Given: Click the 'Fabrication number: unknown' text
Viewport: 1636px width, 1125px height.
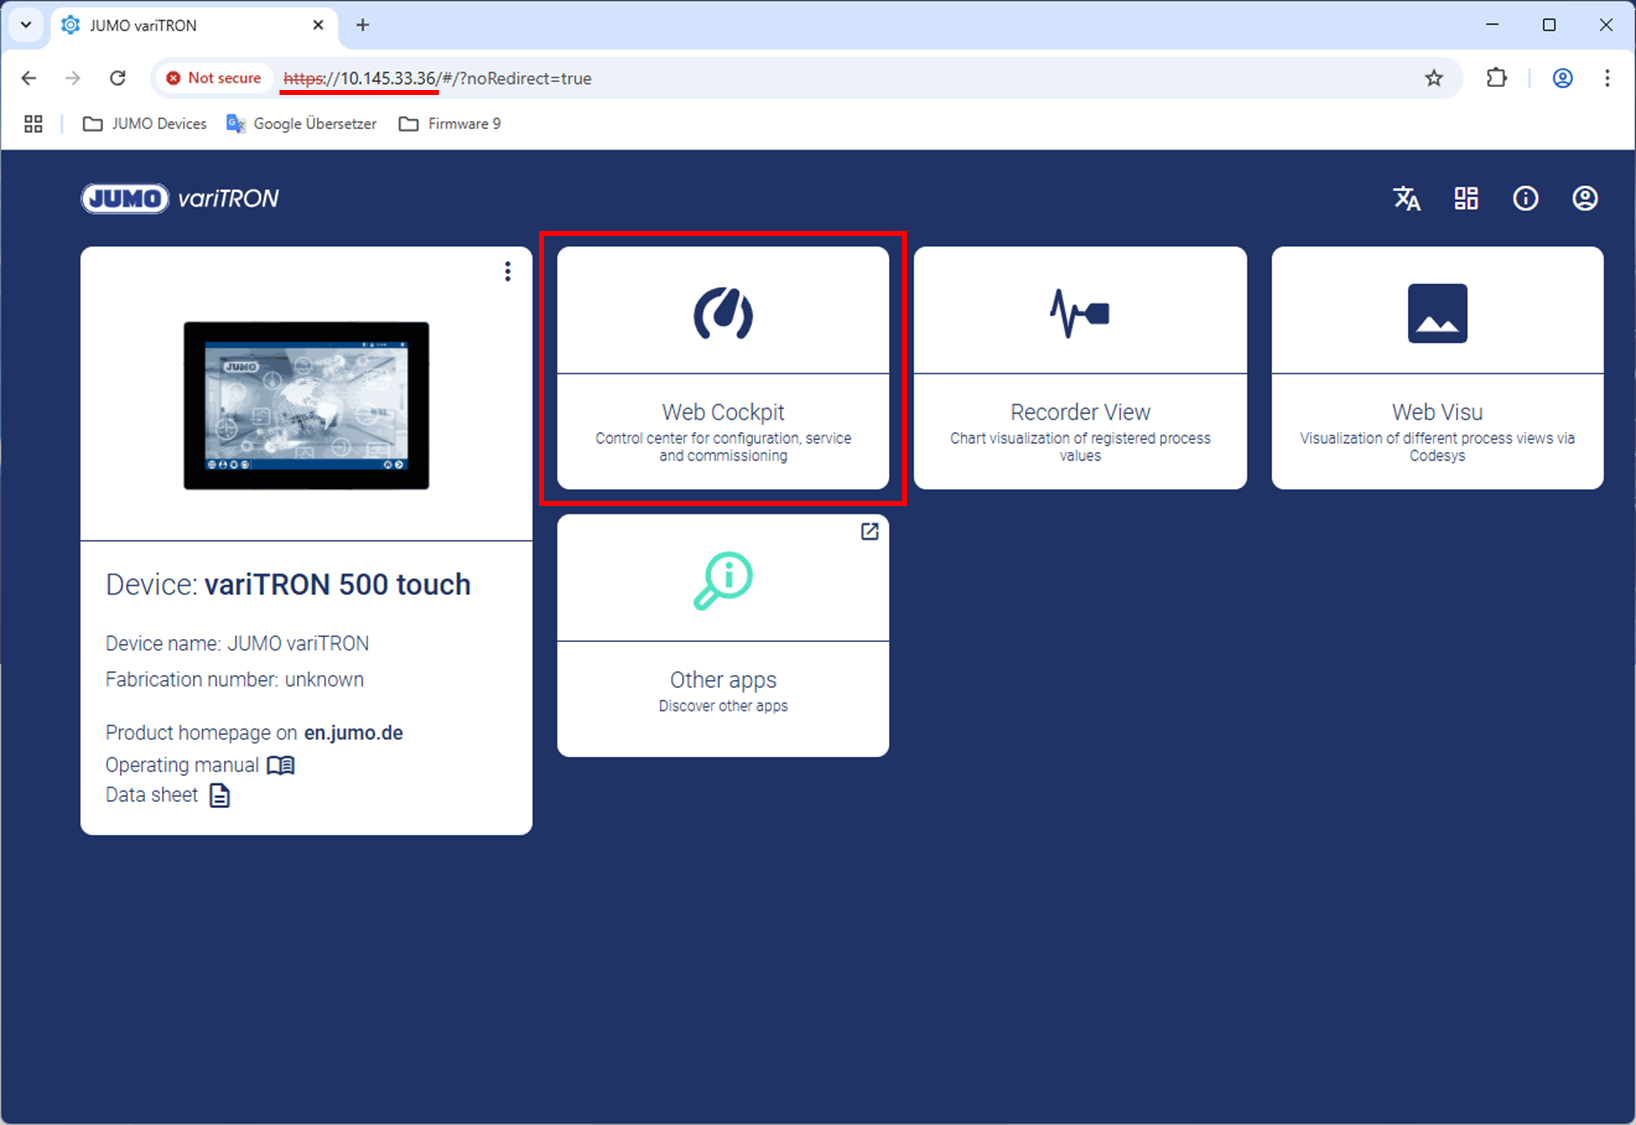Looking at the screenshot, I should pyautogui.click(x=235, y=680).
